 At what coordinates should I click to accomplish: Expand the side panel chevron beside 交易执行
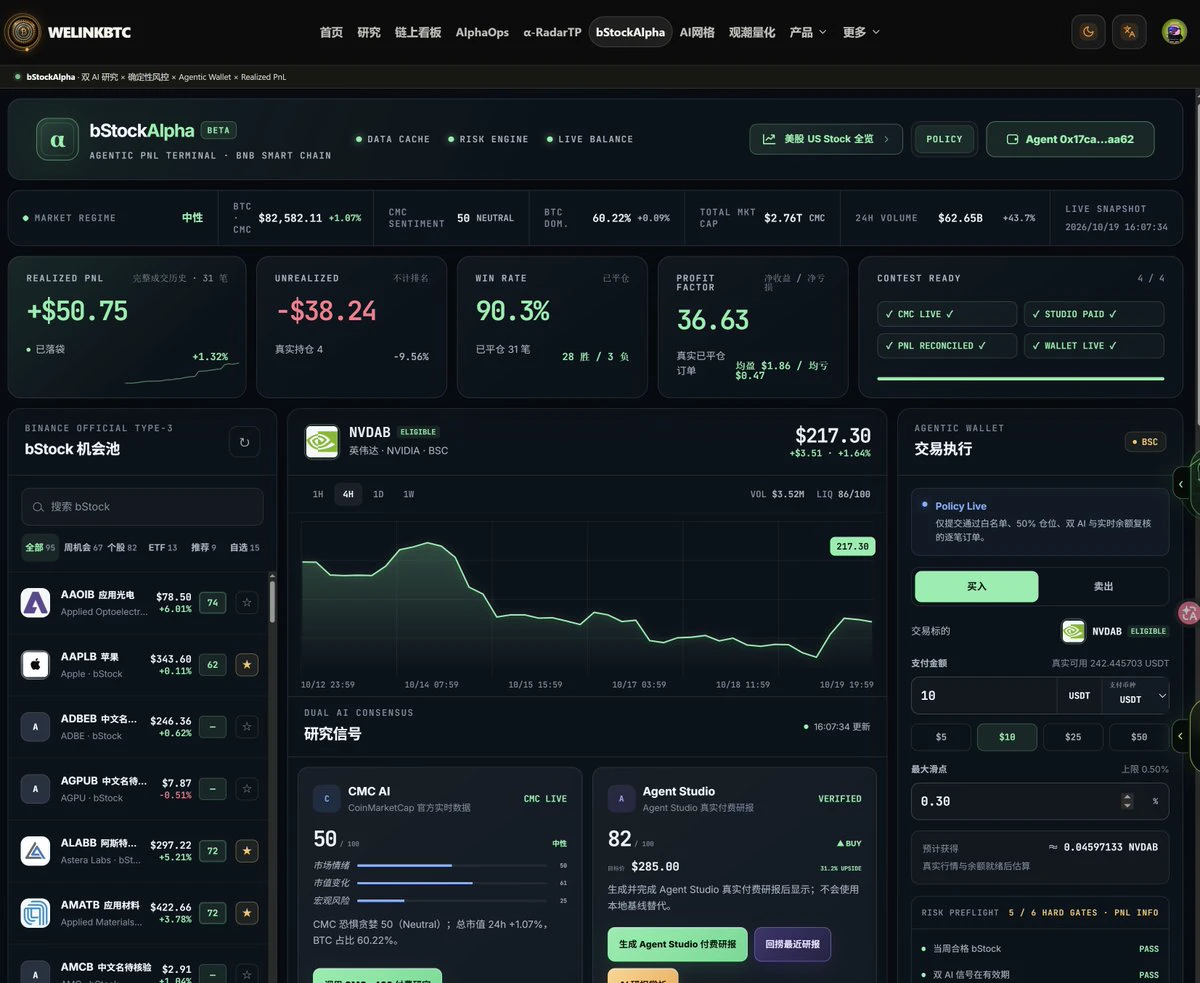click(1181, 484)
